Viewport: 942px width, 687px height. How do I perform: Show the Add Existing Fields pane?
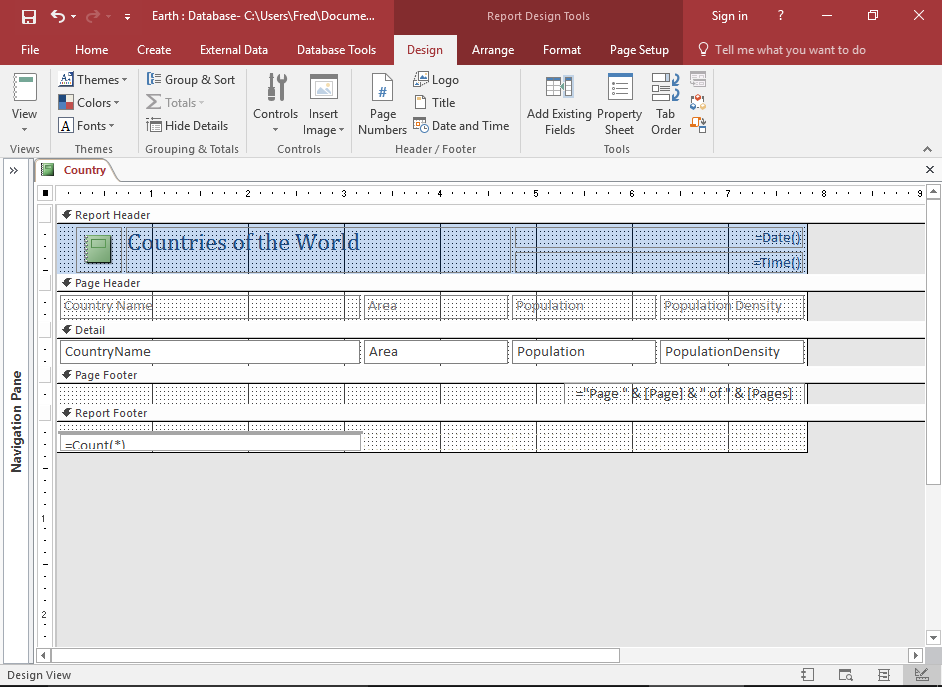(x=559, y=103)
